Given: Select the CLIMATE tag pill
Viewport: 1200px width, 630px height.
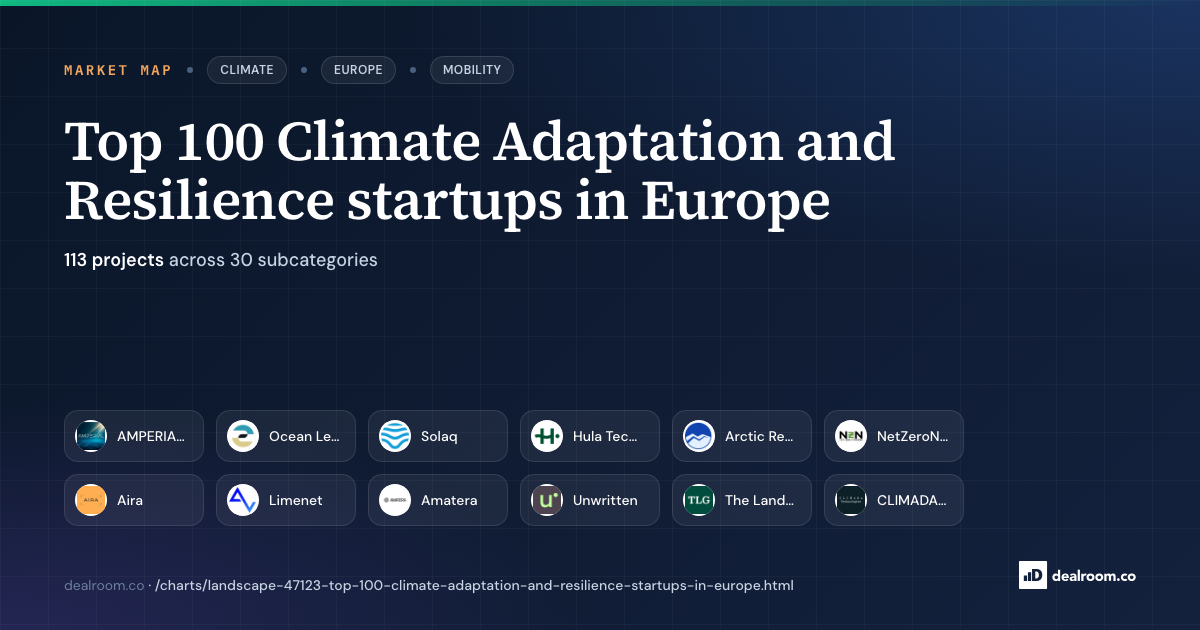Looking at the screenshot, I should coord(247,70).
